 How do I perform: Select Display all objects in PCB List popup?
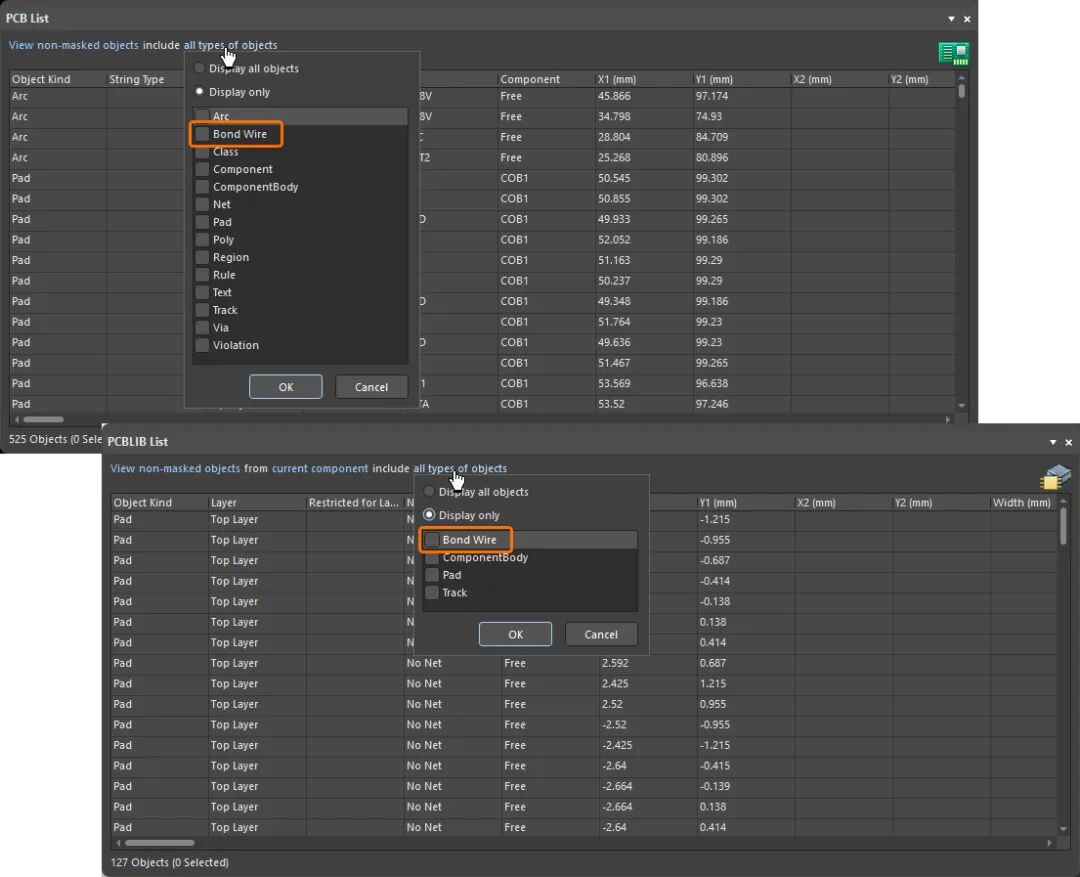199,68
